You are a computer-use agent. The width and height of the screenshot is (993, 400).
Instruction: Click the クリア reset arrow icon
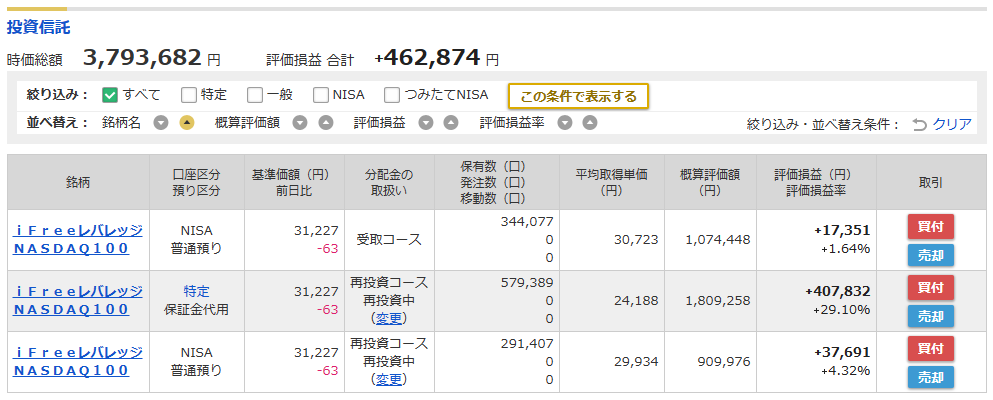[x=919, y=125]
